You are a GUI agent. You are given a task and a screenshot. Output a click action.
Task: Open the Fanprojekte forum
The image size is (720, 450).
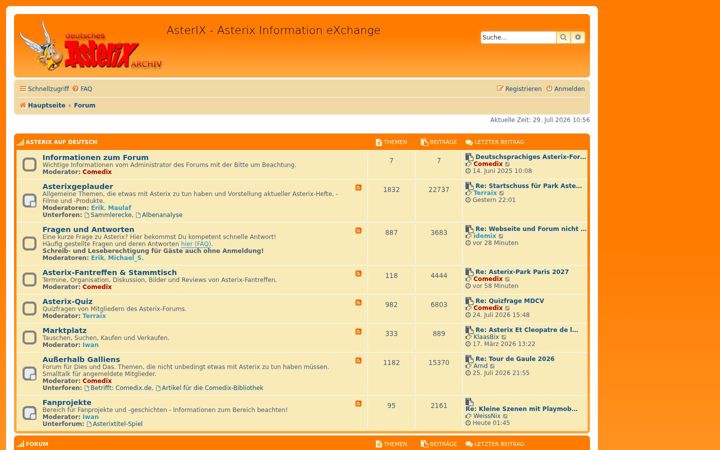67,402
